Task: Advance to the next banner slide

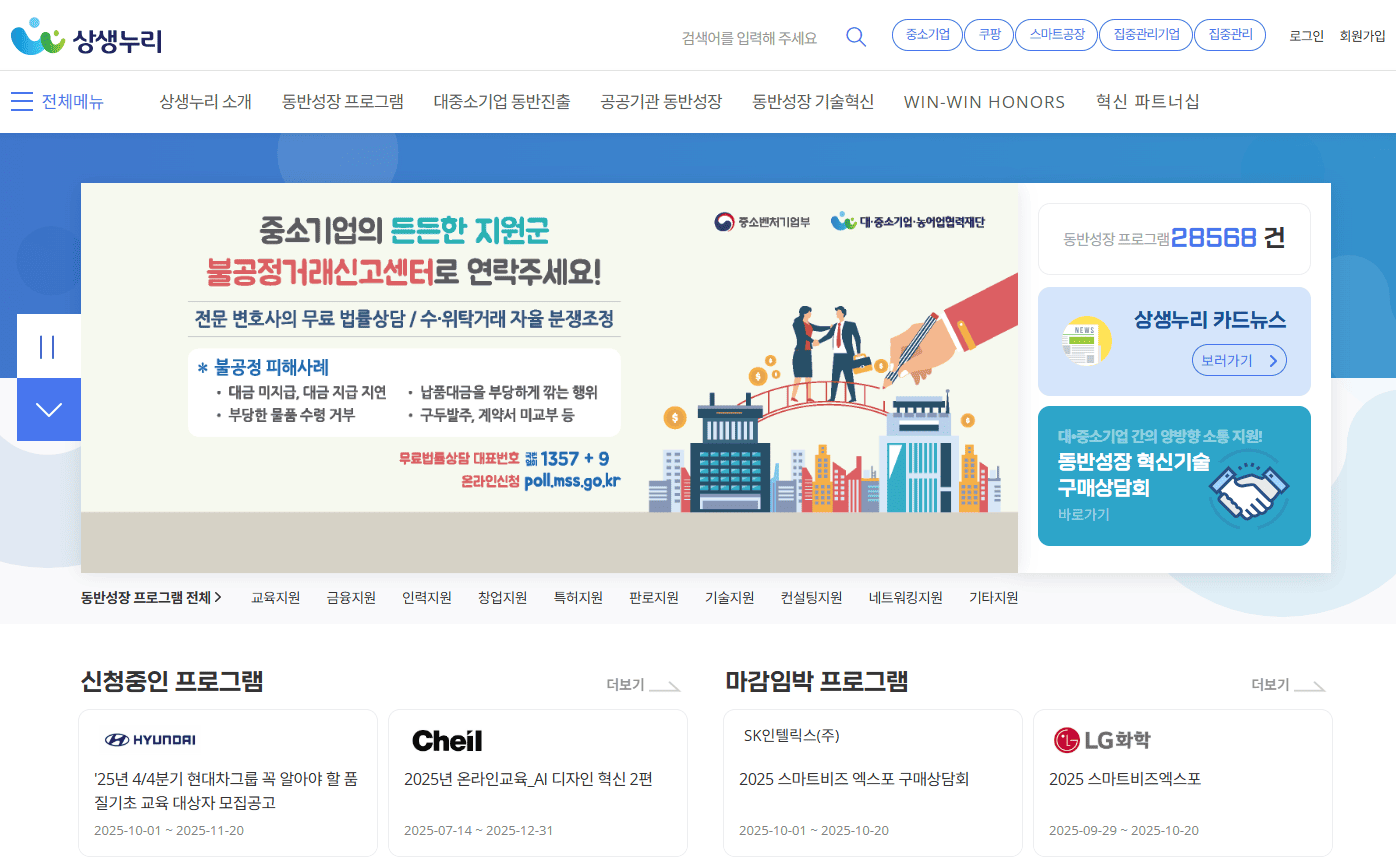Action: click(48, 409)
